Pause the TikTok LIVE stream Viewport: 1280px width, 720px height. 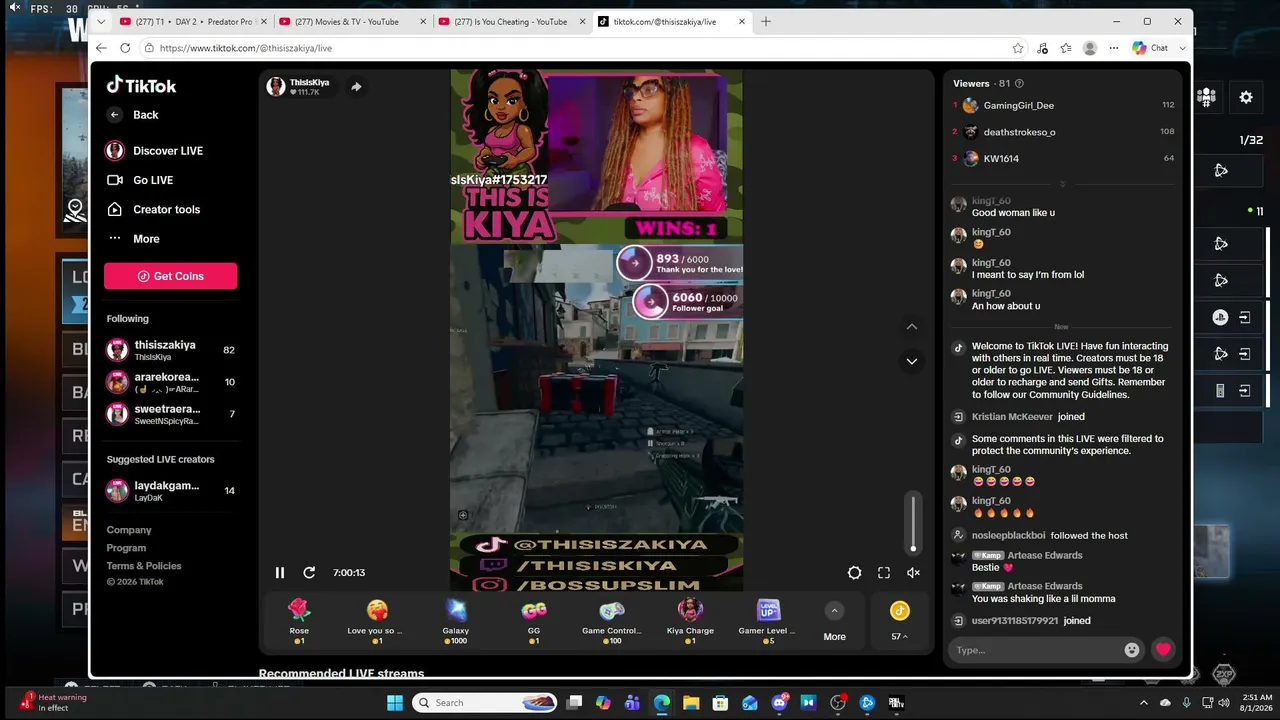click(x=280, y=573)
